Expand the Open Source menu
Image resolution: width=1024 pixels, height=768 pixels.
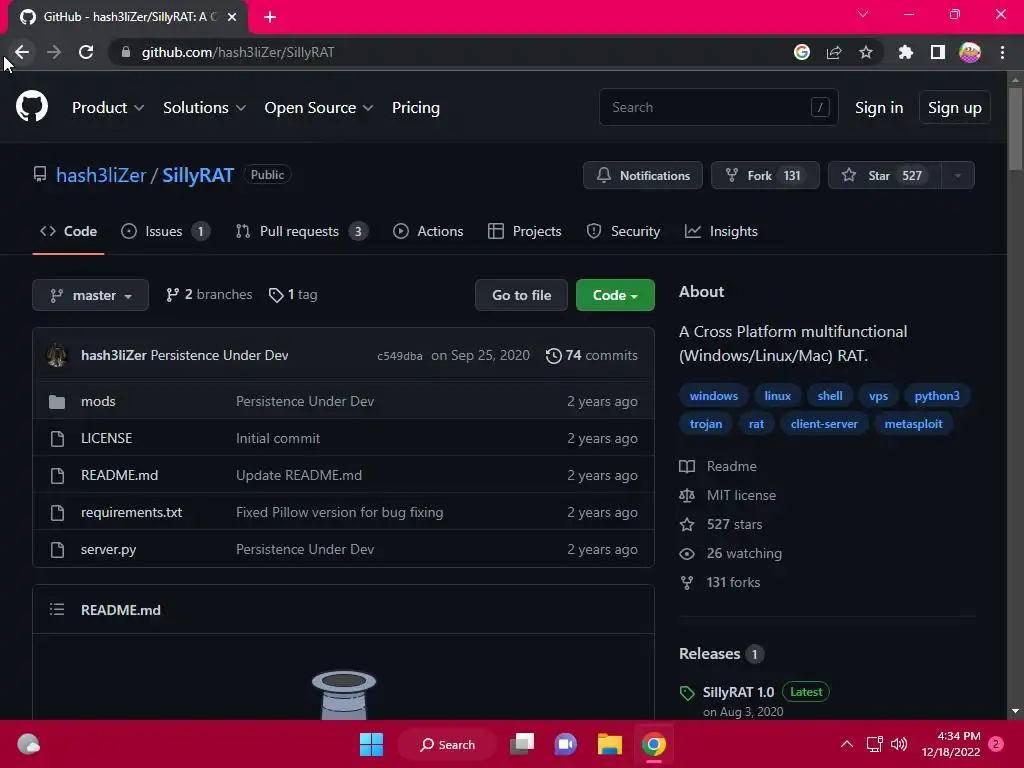pos(319,108)
